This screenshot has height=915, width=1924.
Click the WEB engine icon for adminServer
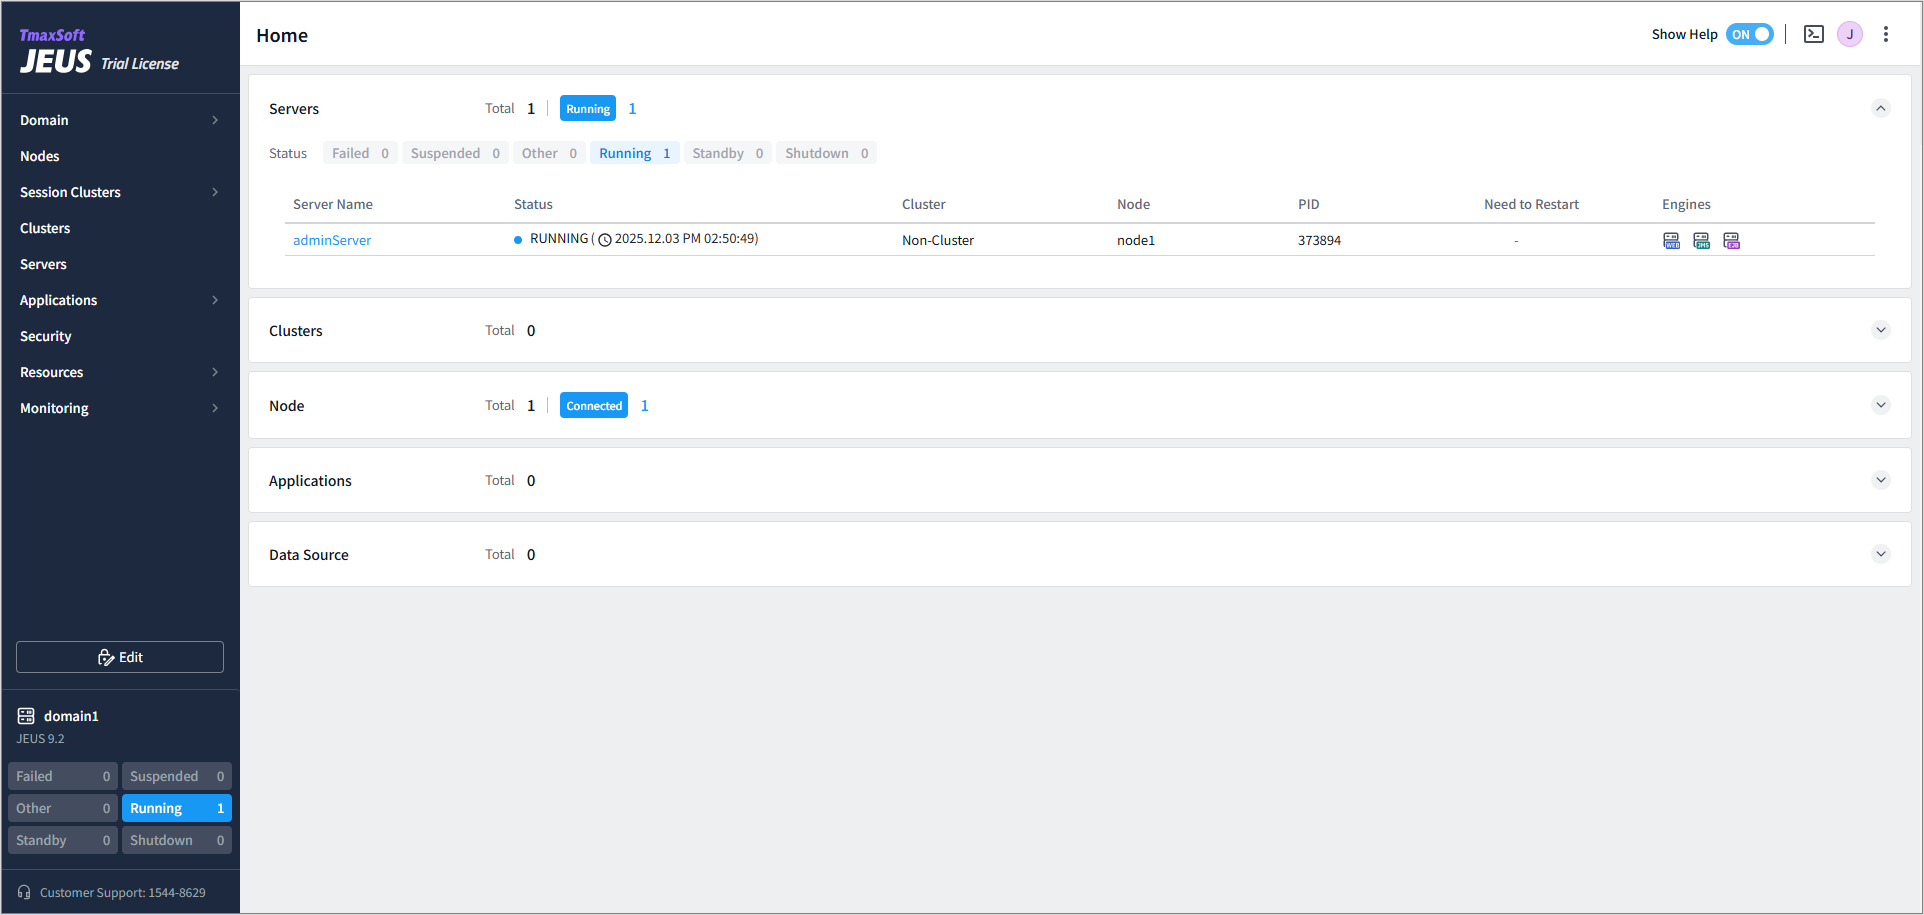pos(1671,241)
